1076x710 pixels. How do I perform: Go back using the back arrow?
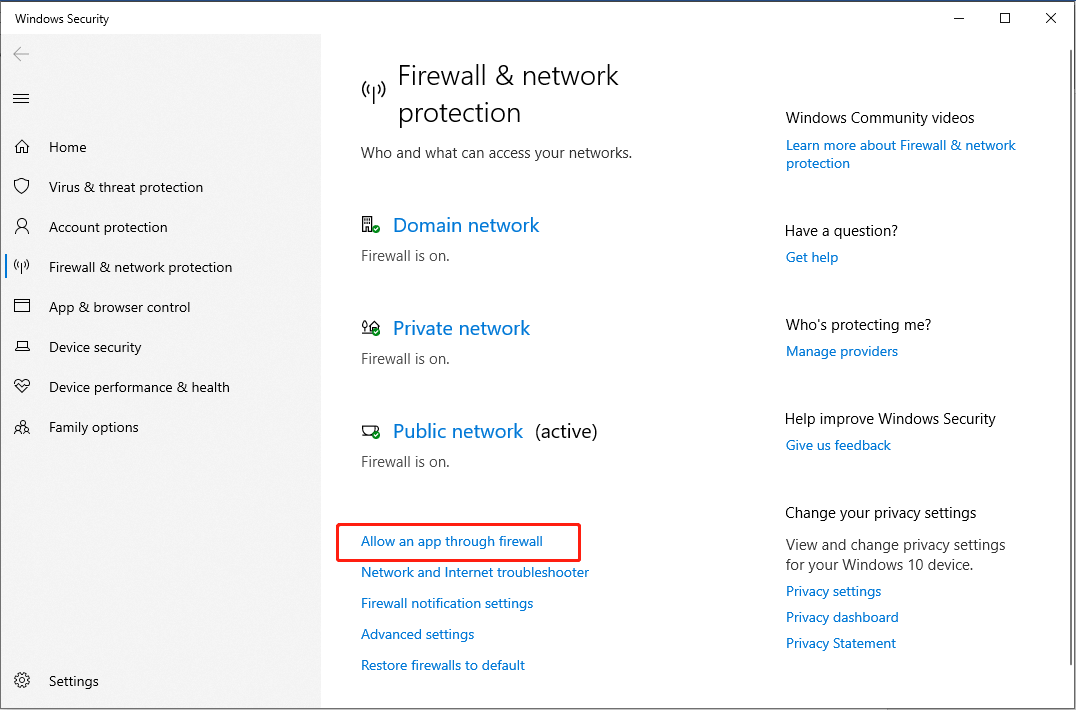pos(21,54)
